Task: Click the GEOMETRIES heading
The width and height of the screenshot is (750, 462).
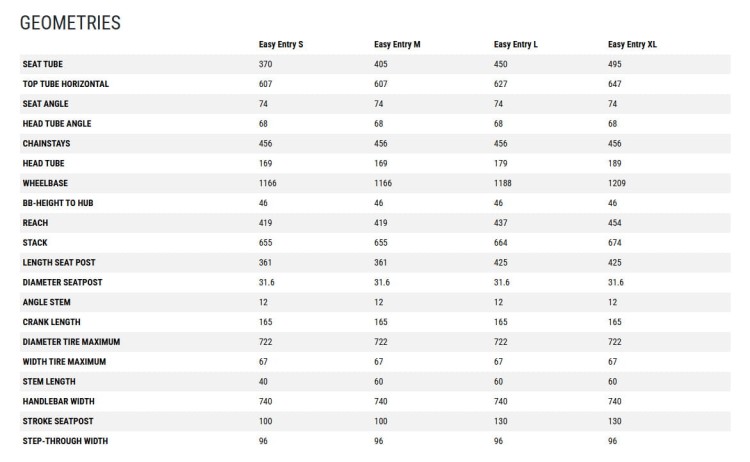Action: (70, 23)
